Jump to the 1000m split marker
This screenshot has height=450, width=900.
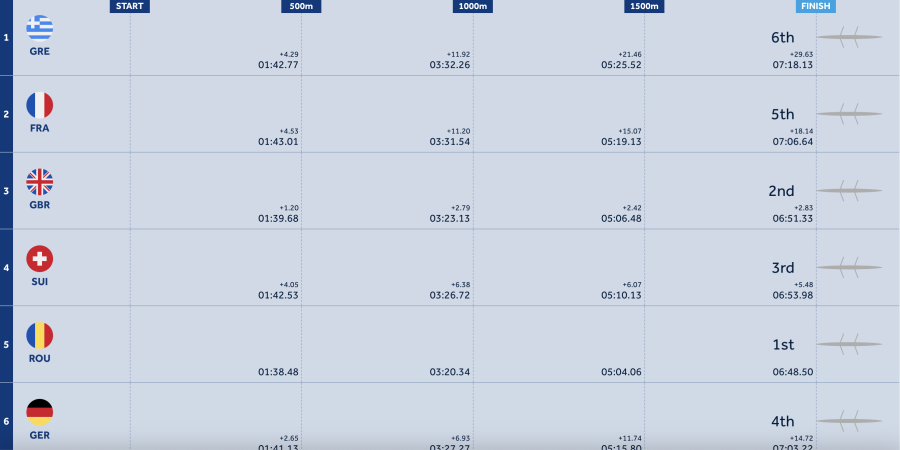(x=473, y=6)
